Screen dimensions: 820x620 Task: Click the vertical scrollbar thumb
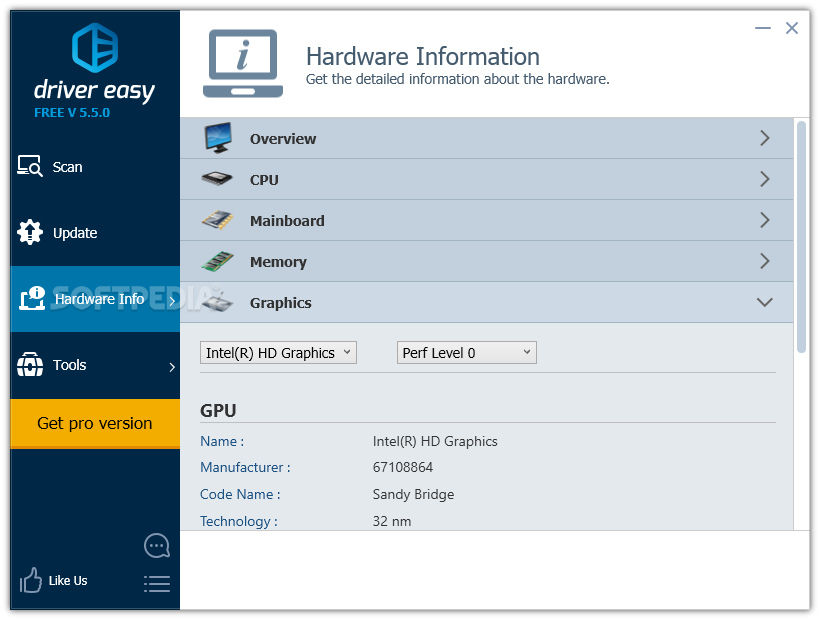801,237
